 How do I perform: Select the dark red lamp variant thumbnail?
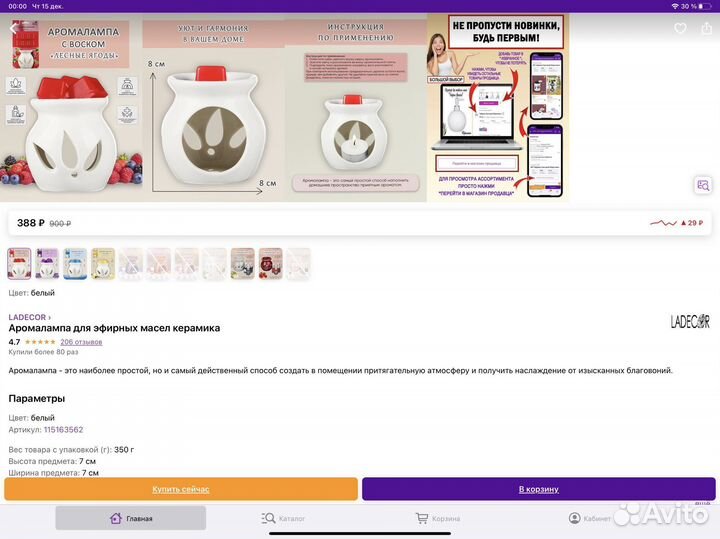coord(270,264)
